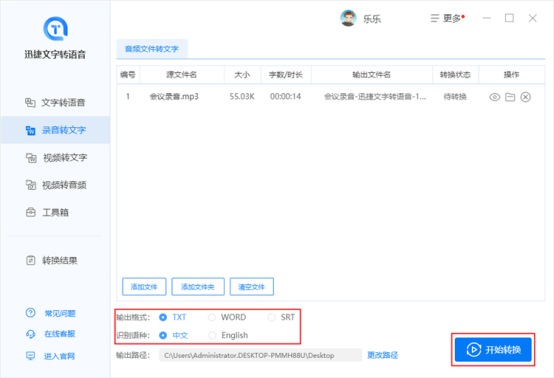This screenshot has height=378, width=554.
Task: Click duration 00:00:14
Action: point(285,96)
